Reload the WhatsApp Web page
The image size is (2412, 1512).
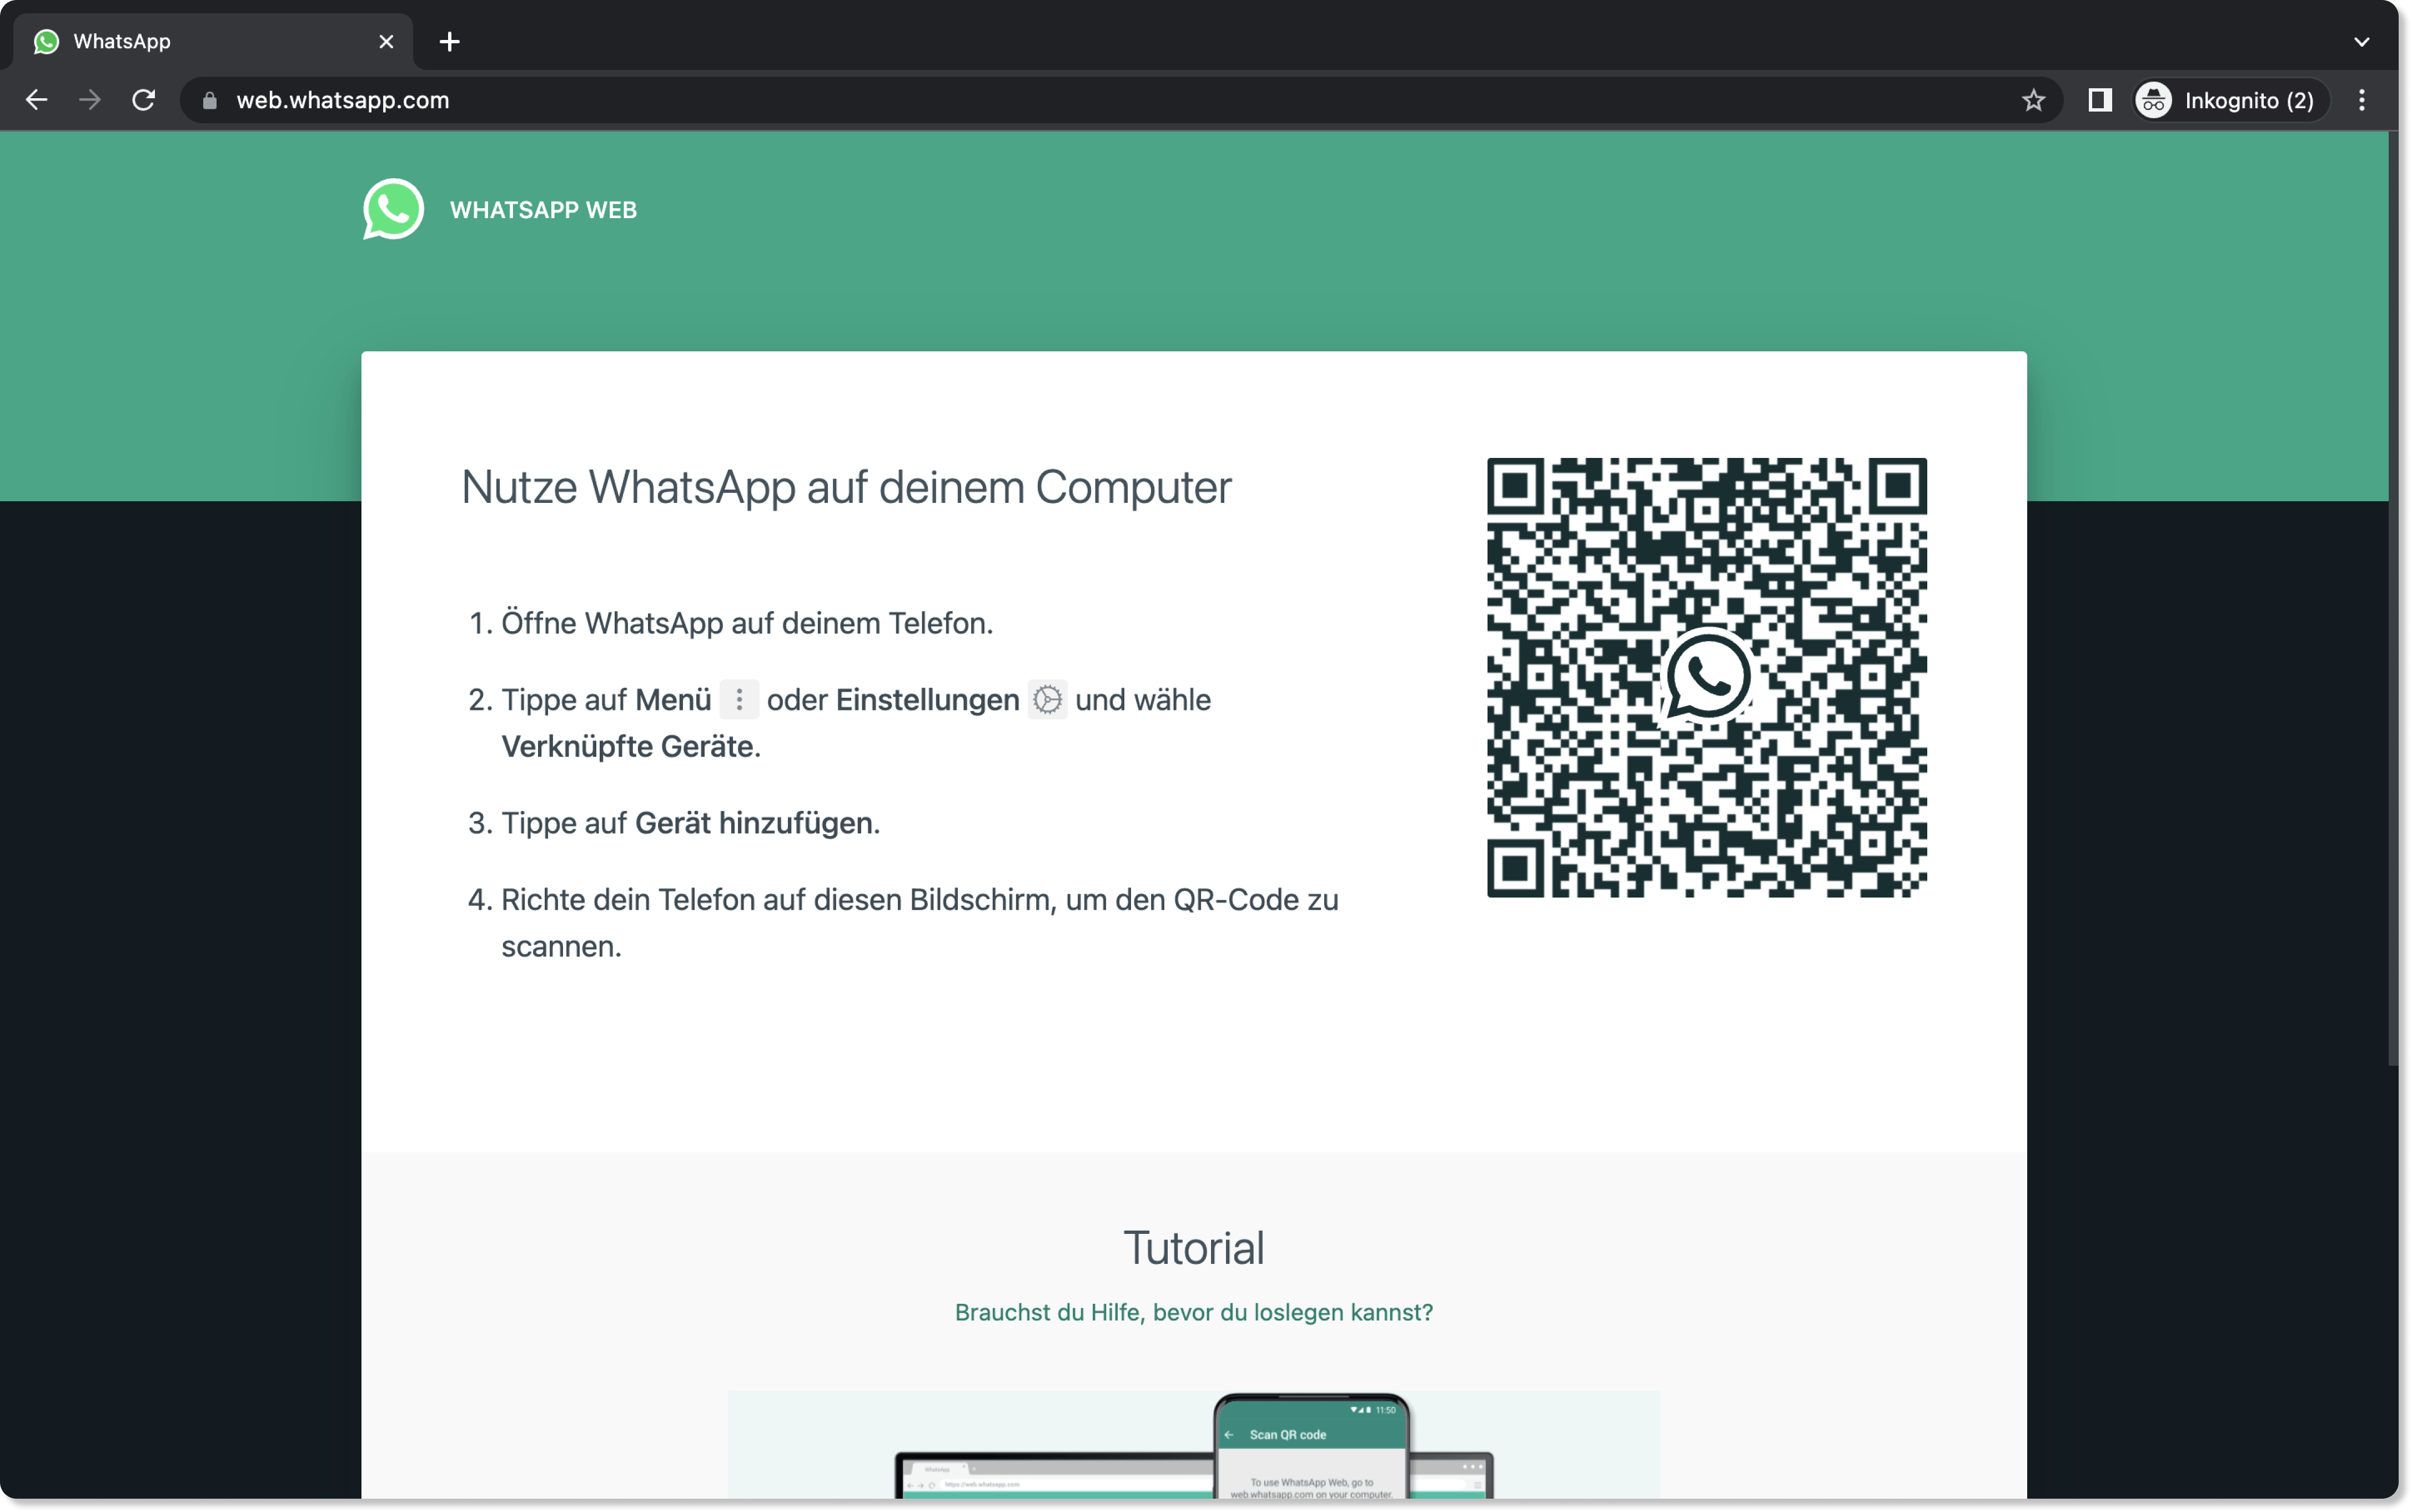(x=144, y=100)
